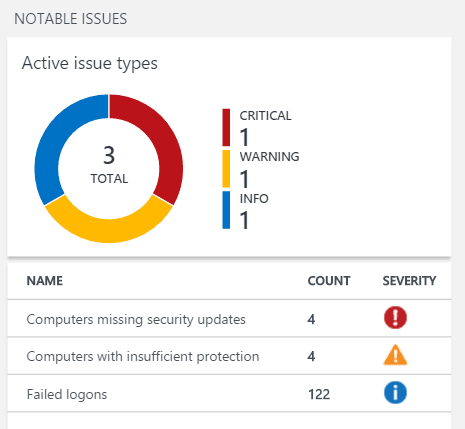
Task: Click the red Critical legend swatch
Action: click(226, 127)
